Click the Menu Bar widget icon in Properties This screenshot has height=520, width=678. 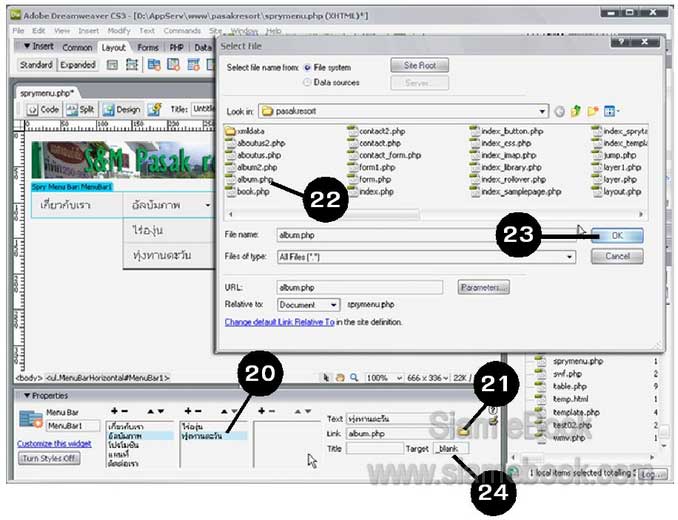[30, 419]
